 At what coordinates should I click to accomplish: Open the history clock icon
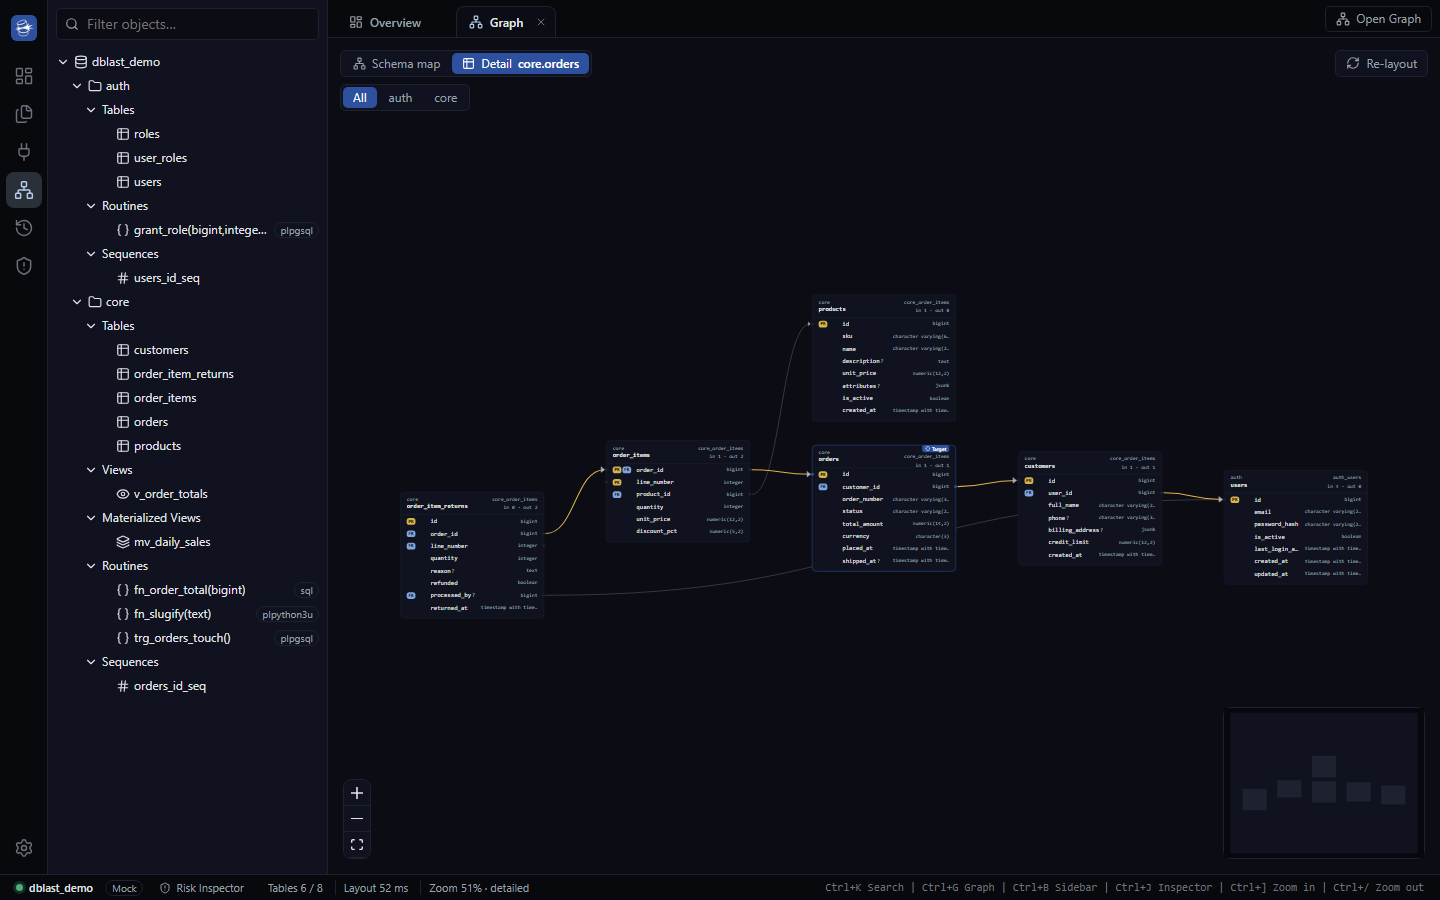pyautogui.click(x=24, y=228)
